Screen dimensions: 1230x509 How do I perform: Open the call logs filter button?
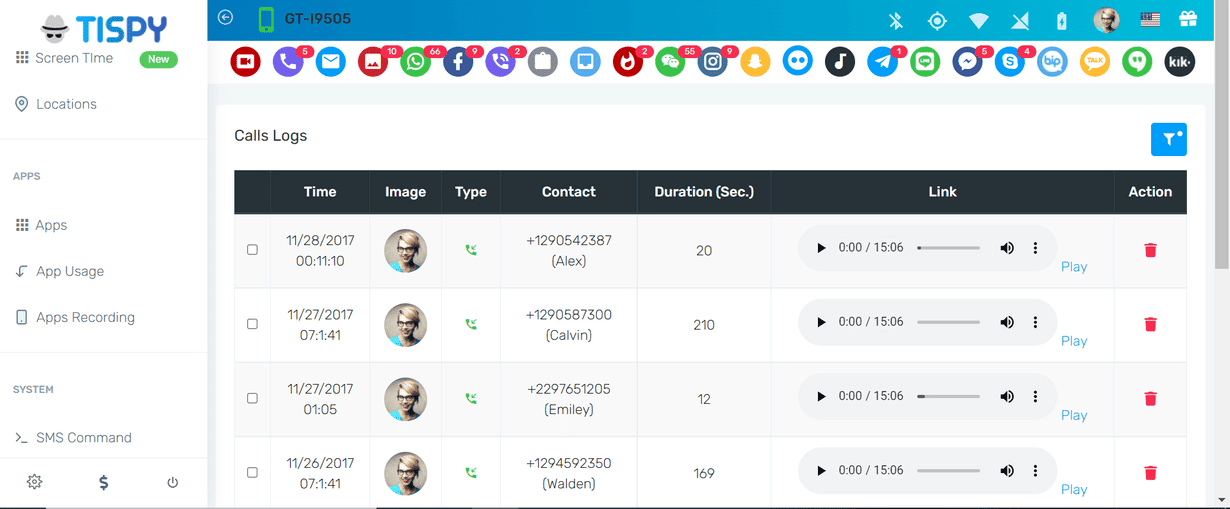pos(1169,139)
